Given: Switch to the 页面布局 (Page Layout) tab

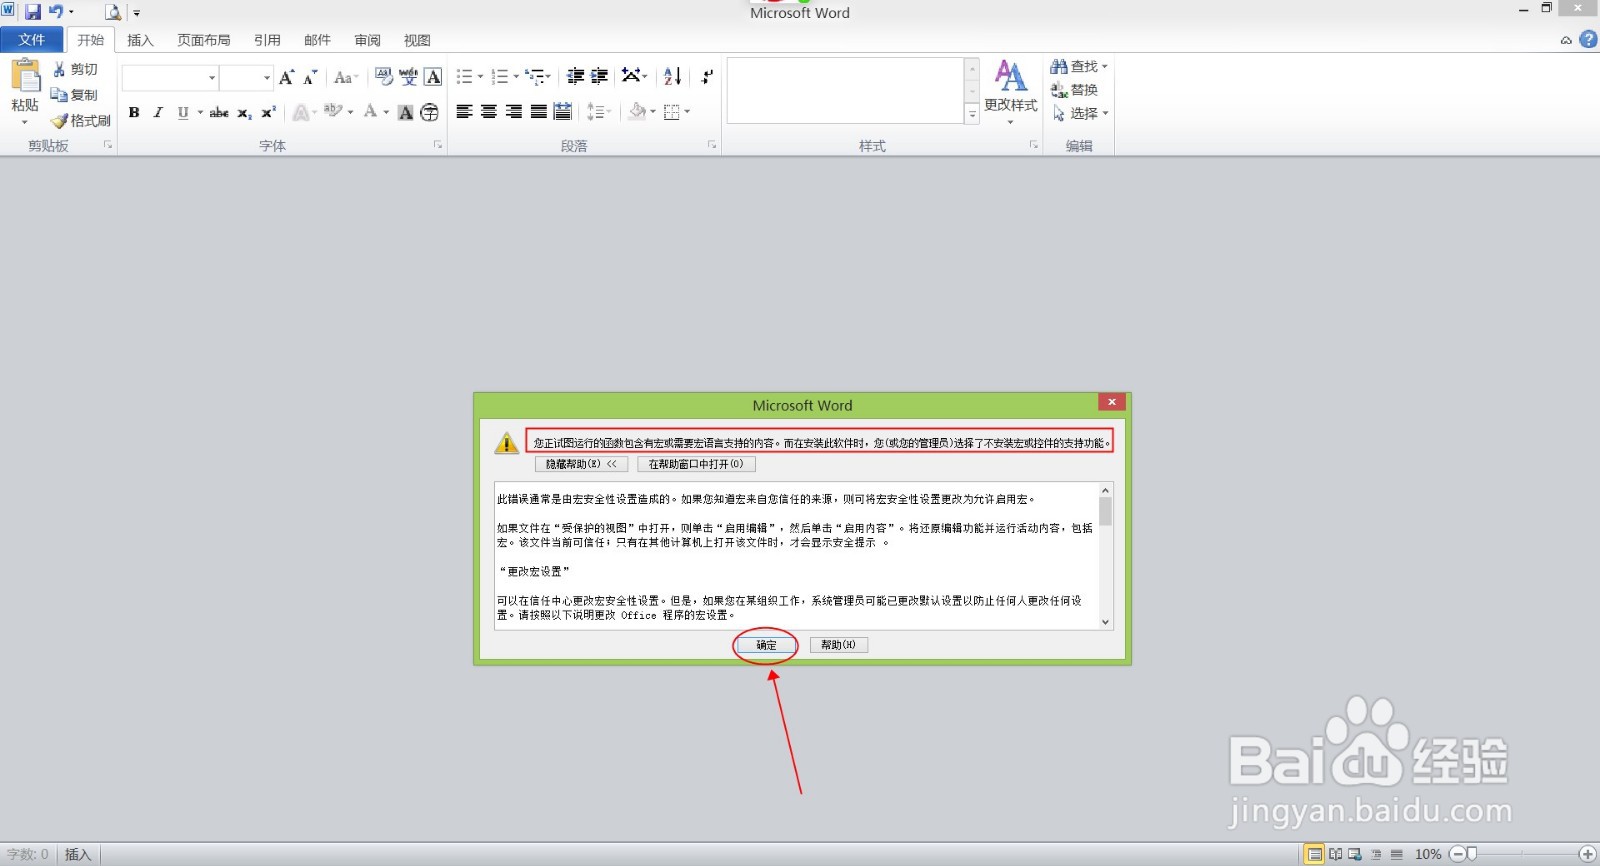Looking at the screenshot, I should pyautogui.click(x=204, y=40).
